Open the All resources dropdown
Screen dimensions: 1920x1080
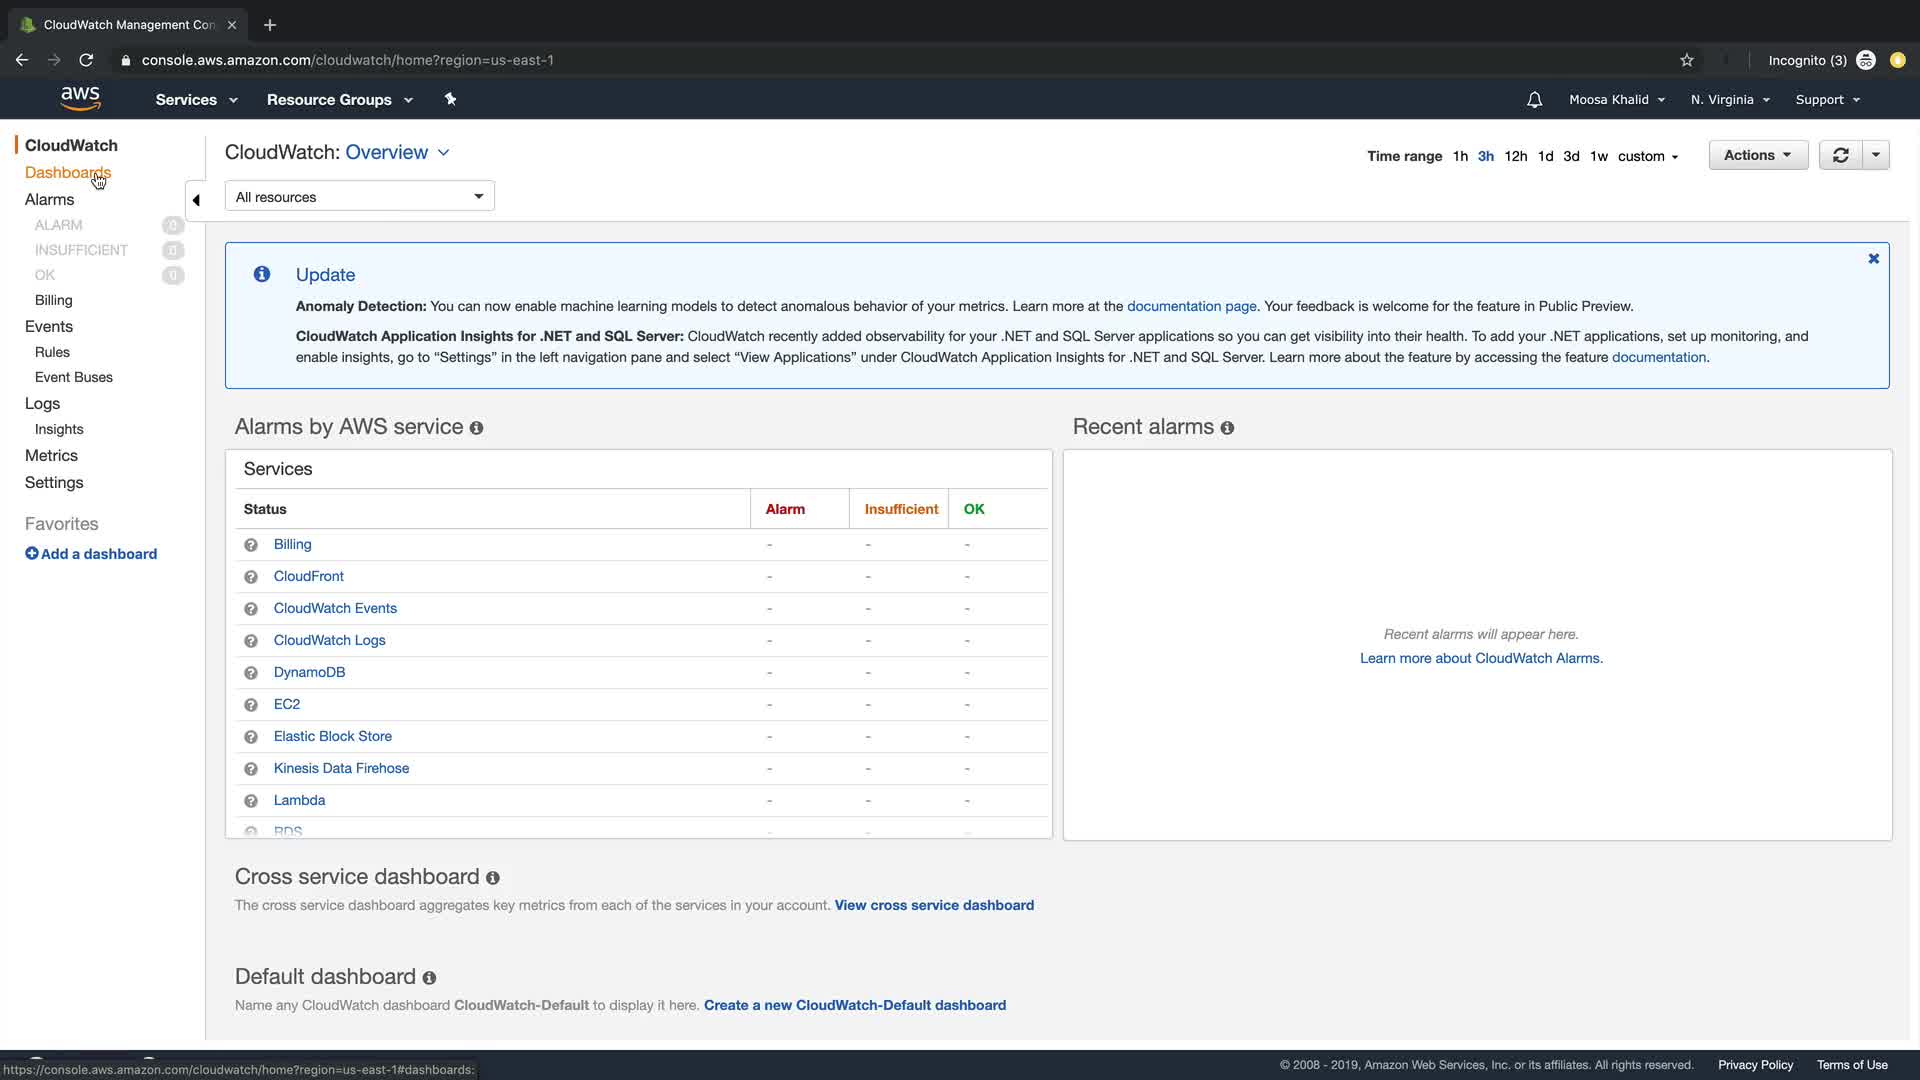coord(359,197)
